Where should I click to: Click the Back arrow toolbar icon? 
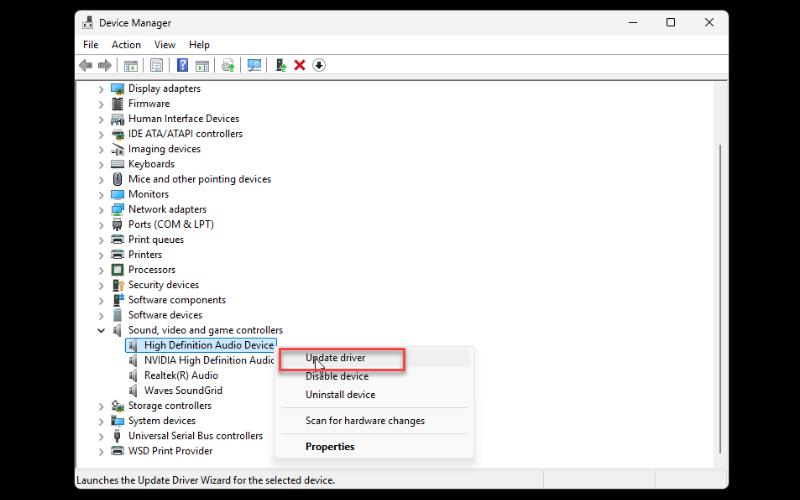(85, 65)
